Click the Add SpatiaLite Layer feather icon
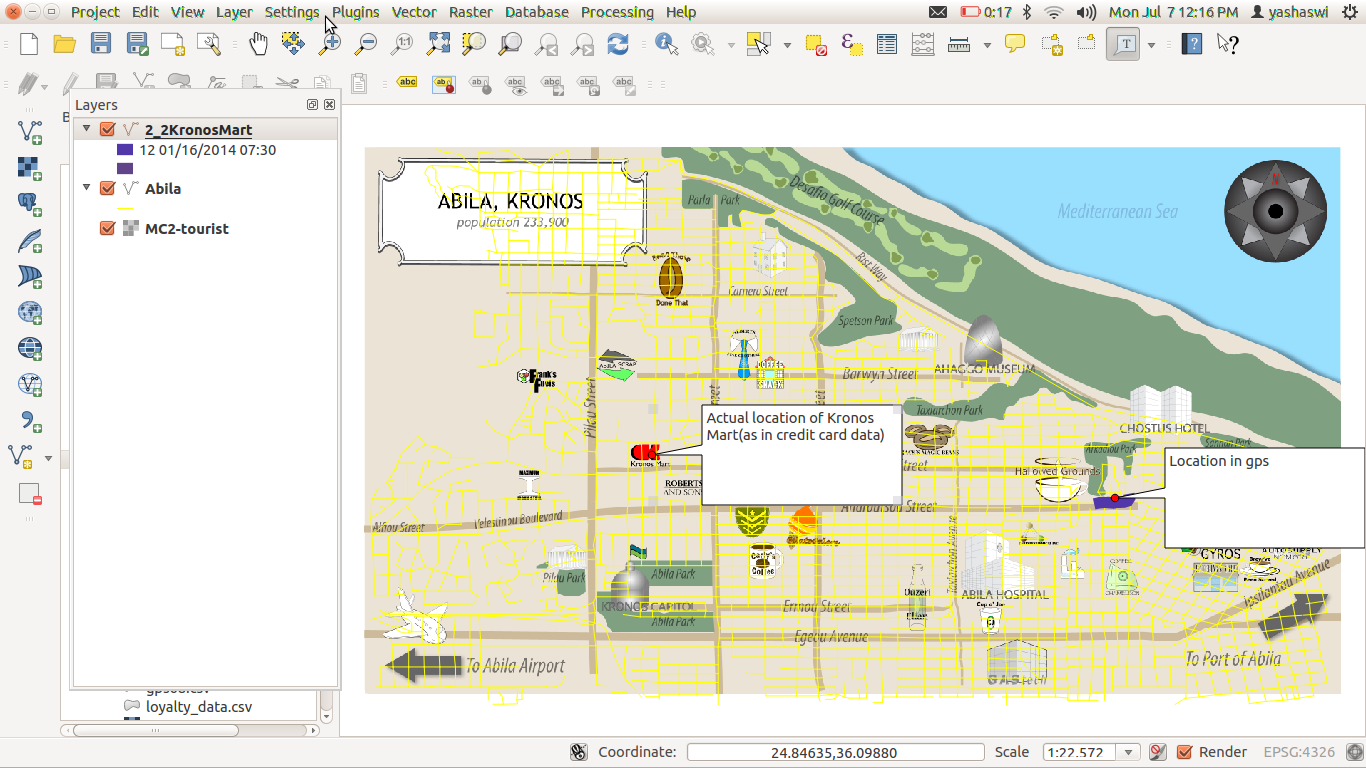Viewport: 1366px width, 768px height. (x=30, y=240)
